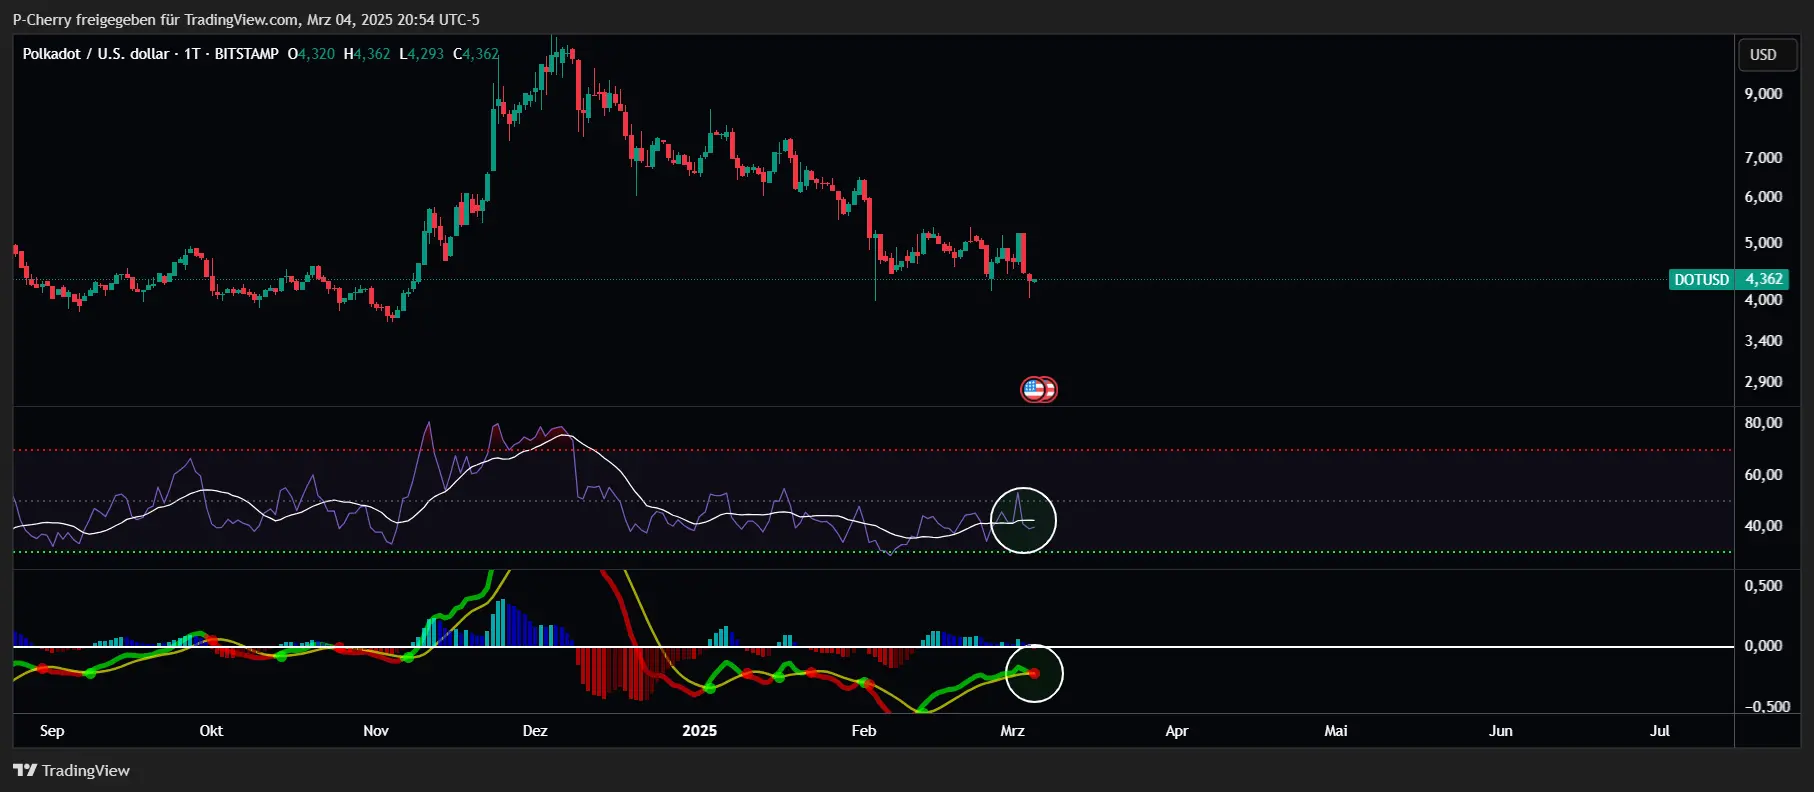Click the 60,00 RSI axis label
The image size is (1814, 792).
1763,474
